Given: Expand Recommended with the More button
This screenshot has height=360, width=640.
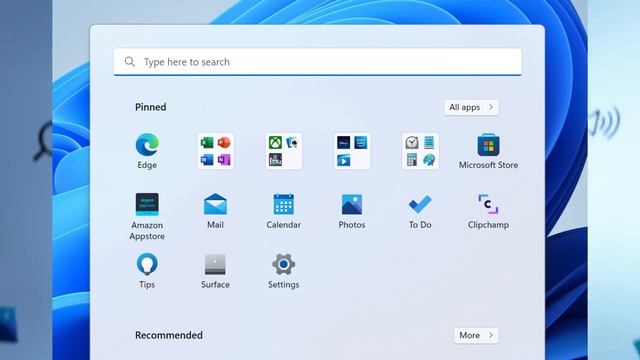Looking at the screenshot, I should [x=476, y=336].
